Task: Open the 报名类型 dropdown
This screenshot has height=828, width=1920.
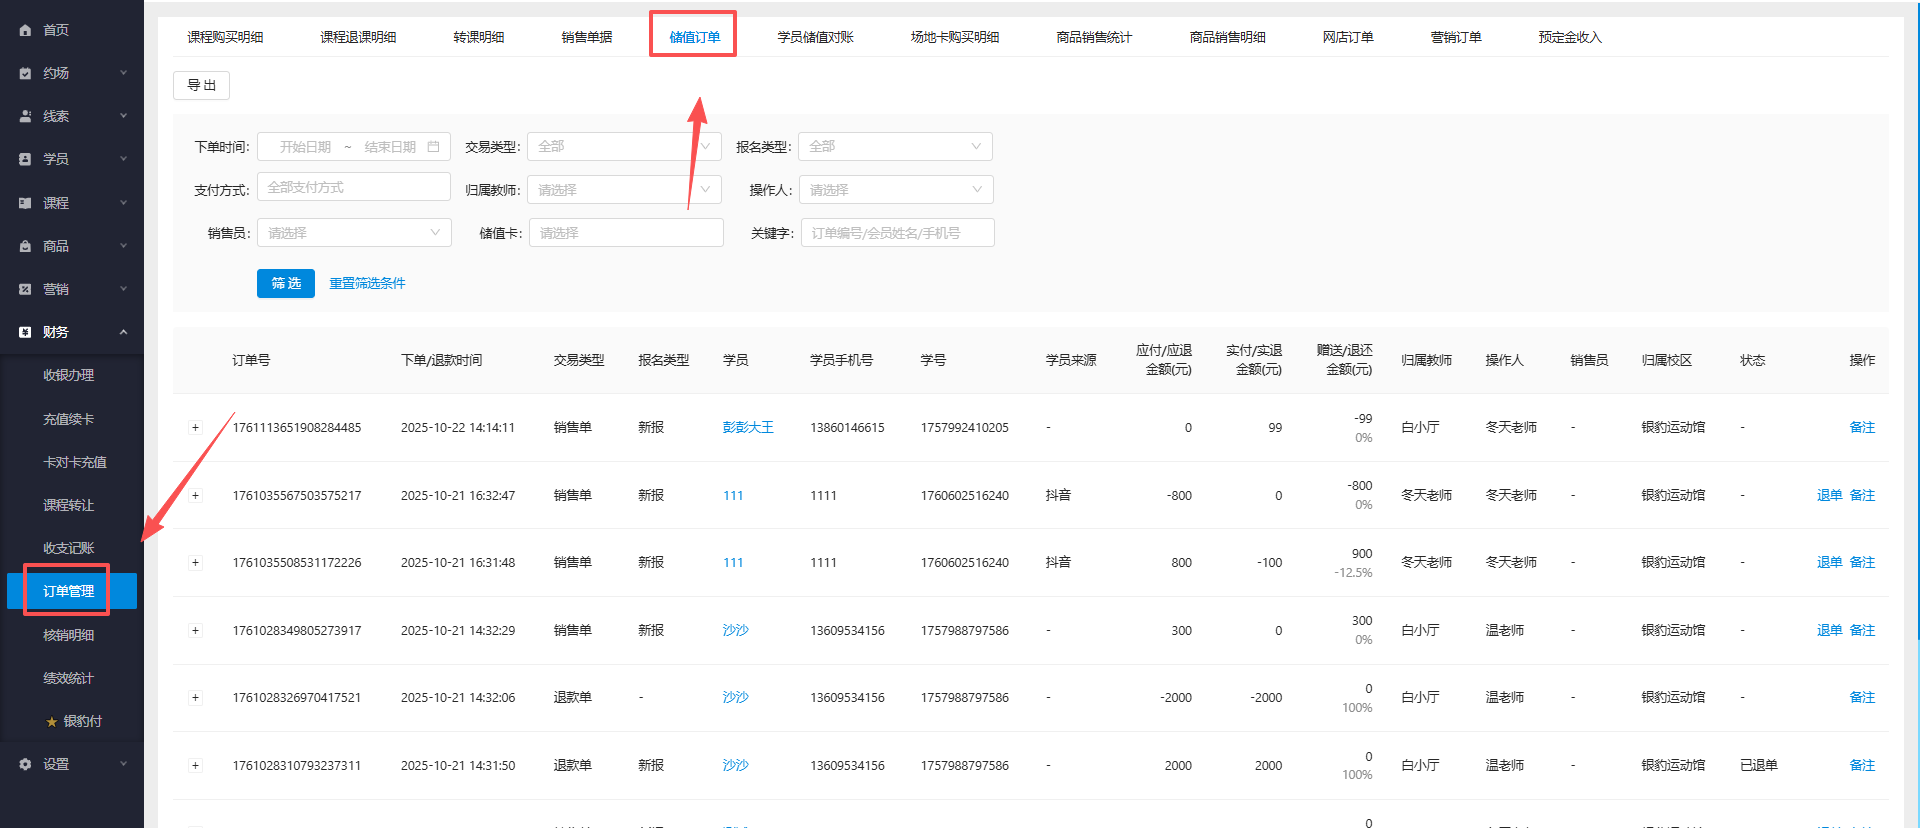Action: 895,147
